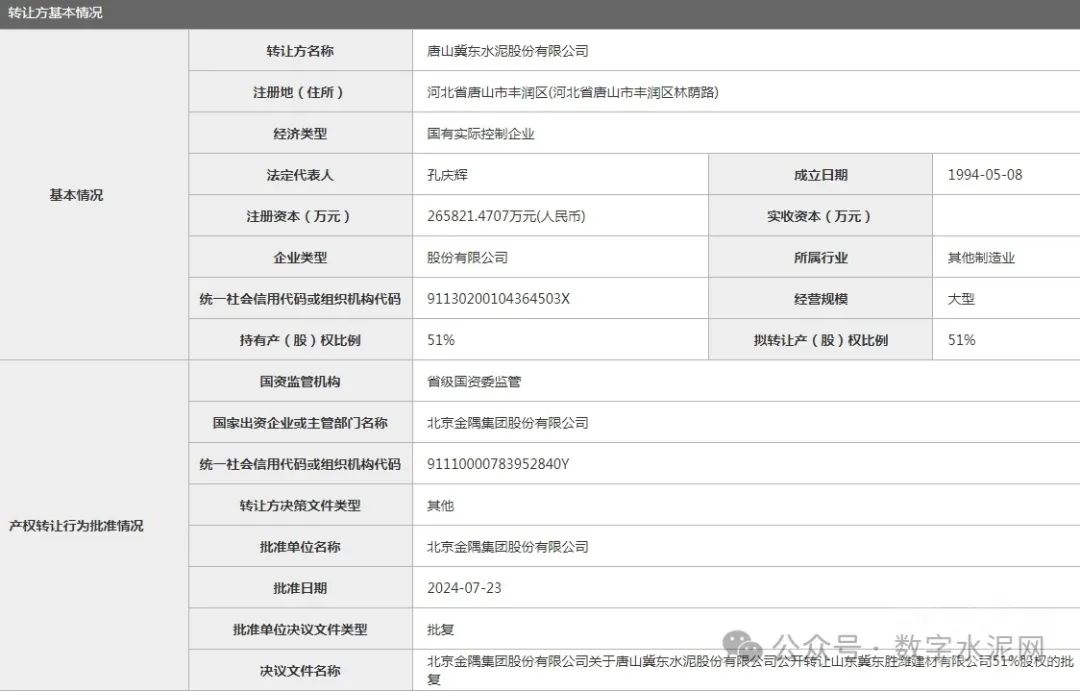This screenshot has width=1080, height=691.
Task: Click the 国资监管机构 label
Action: [300, 382]
